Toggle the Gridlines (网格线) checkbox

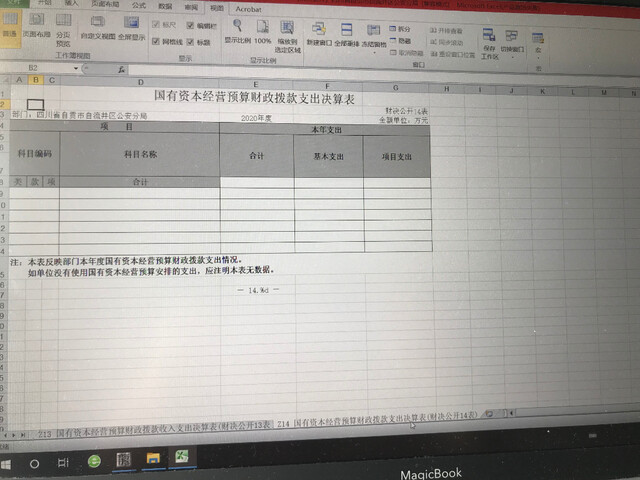pos(156,42)
